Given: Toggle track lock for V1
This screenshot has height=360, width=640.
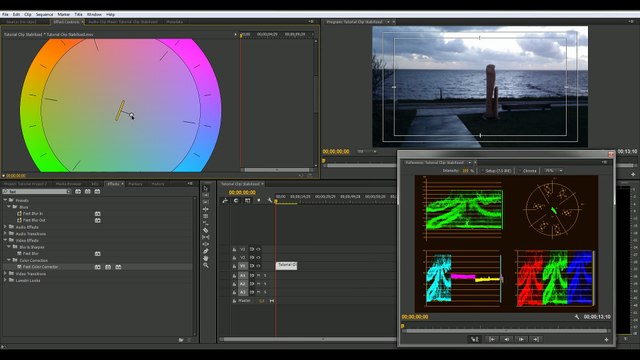Looking at the screenshot, I should coord(234,266).
